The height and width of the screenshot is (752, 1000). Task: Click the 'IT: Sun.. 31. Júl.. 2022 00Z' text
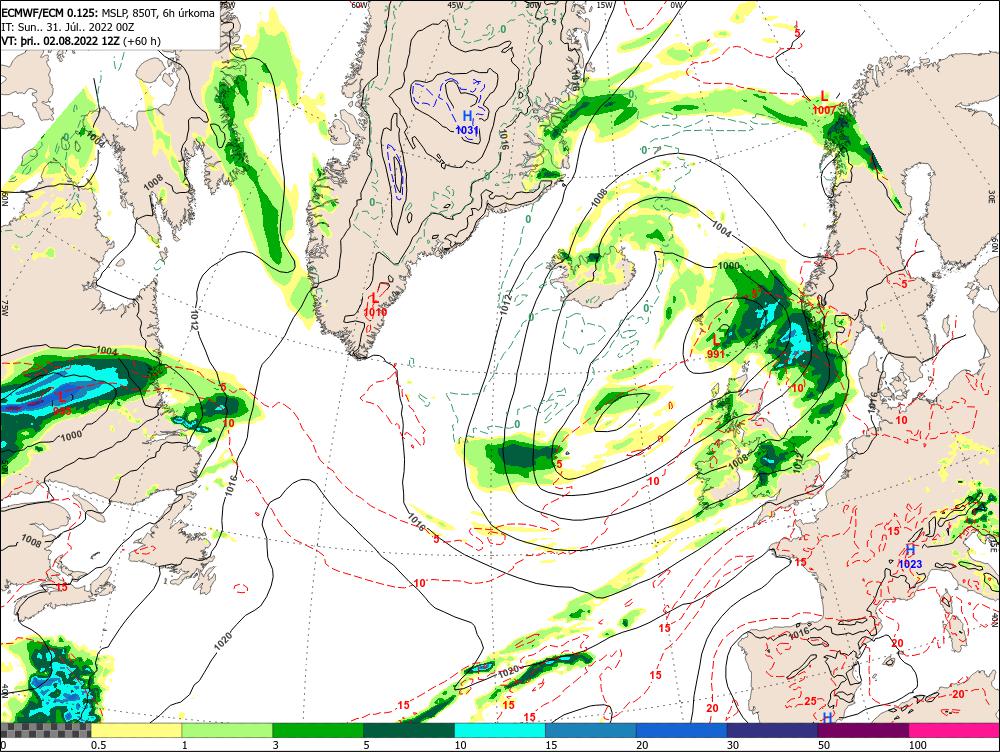point(68,27)
